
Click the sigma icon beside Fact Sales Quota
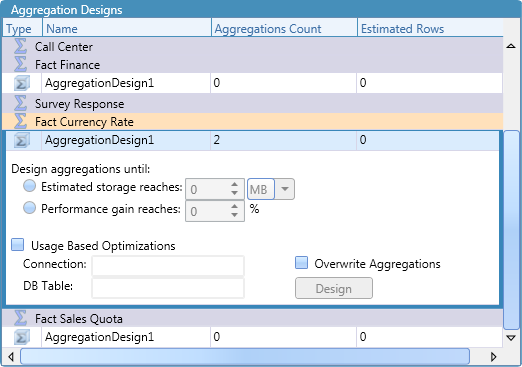coord(20,318)
